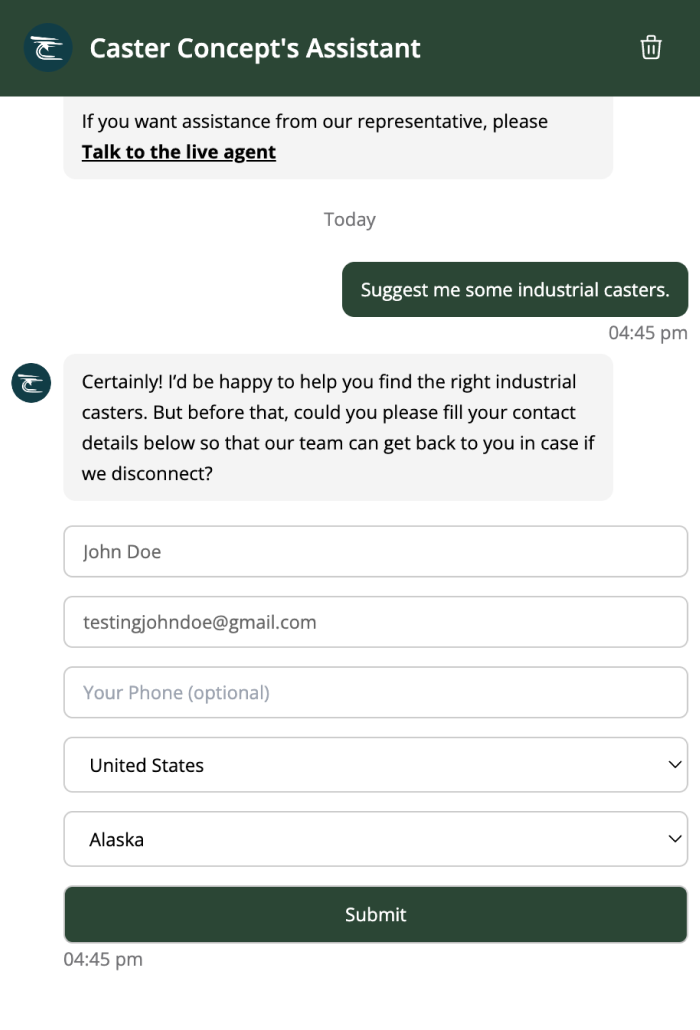This screenshot has width=700, height=1030.
Task: Focus the John Doe name field
Action: tap(375, 552)
